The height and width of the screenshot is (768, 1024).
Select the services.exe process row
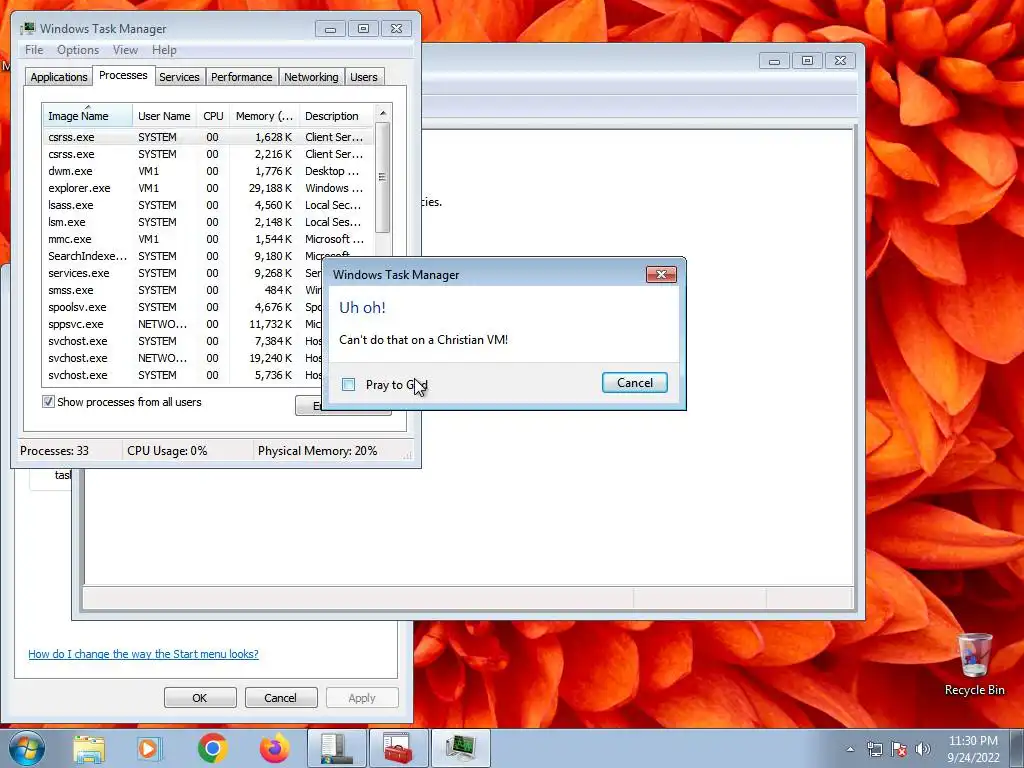pyautogui.click(x=183, y=273)
